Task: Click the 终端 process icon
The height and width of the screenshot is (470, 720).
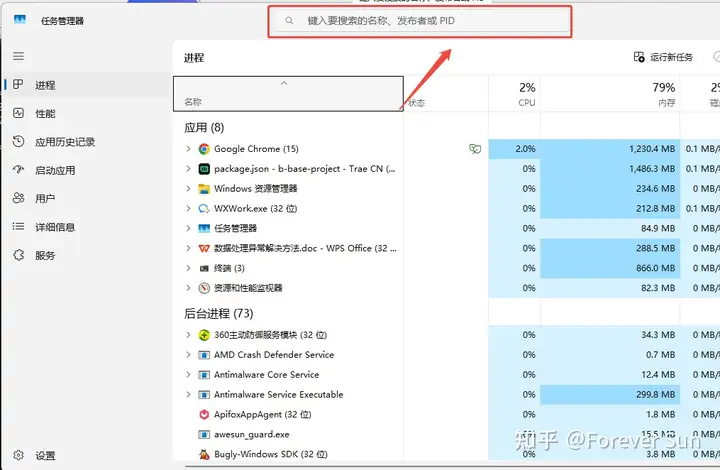Action: [x=204, y=269]
